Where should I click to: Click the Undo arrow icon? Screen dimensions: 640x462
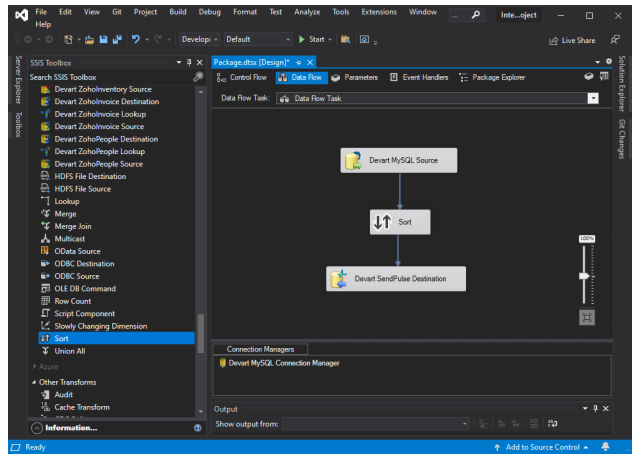[136, 40]
